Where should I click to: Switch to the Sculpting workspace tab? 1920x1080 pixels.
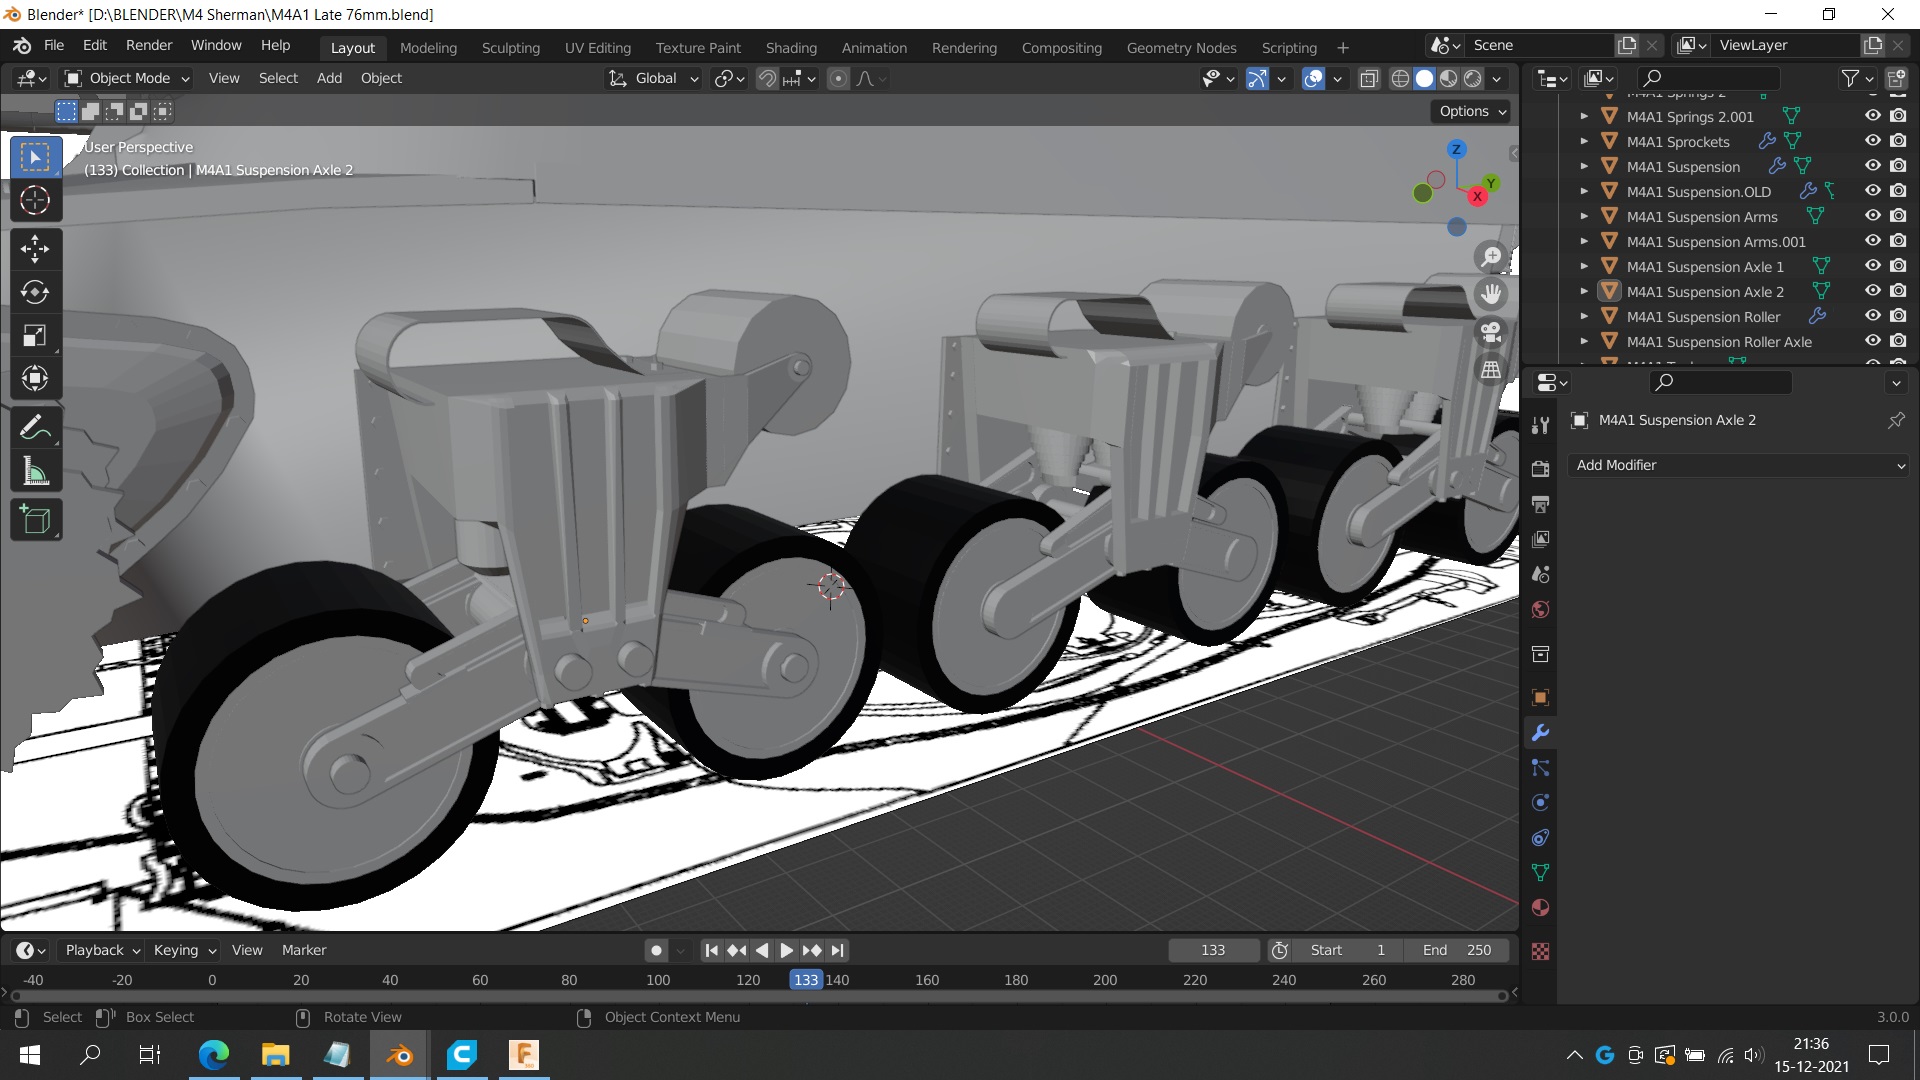[510, 48]
